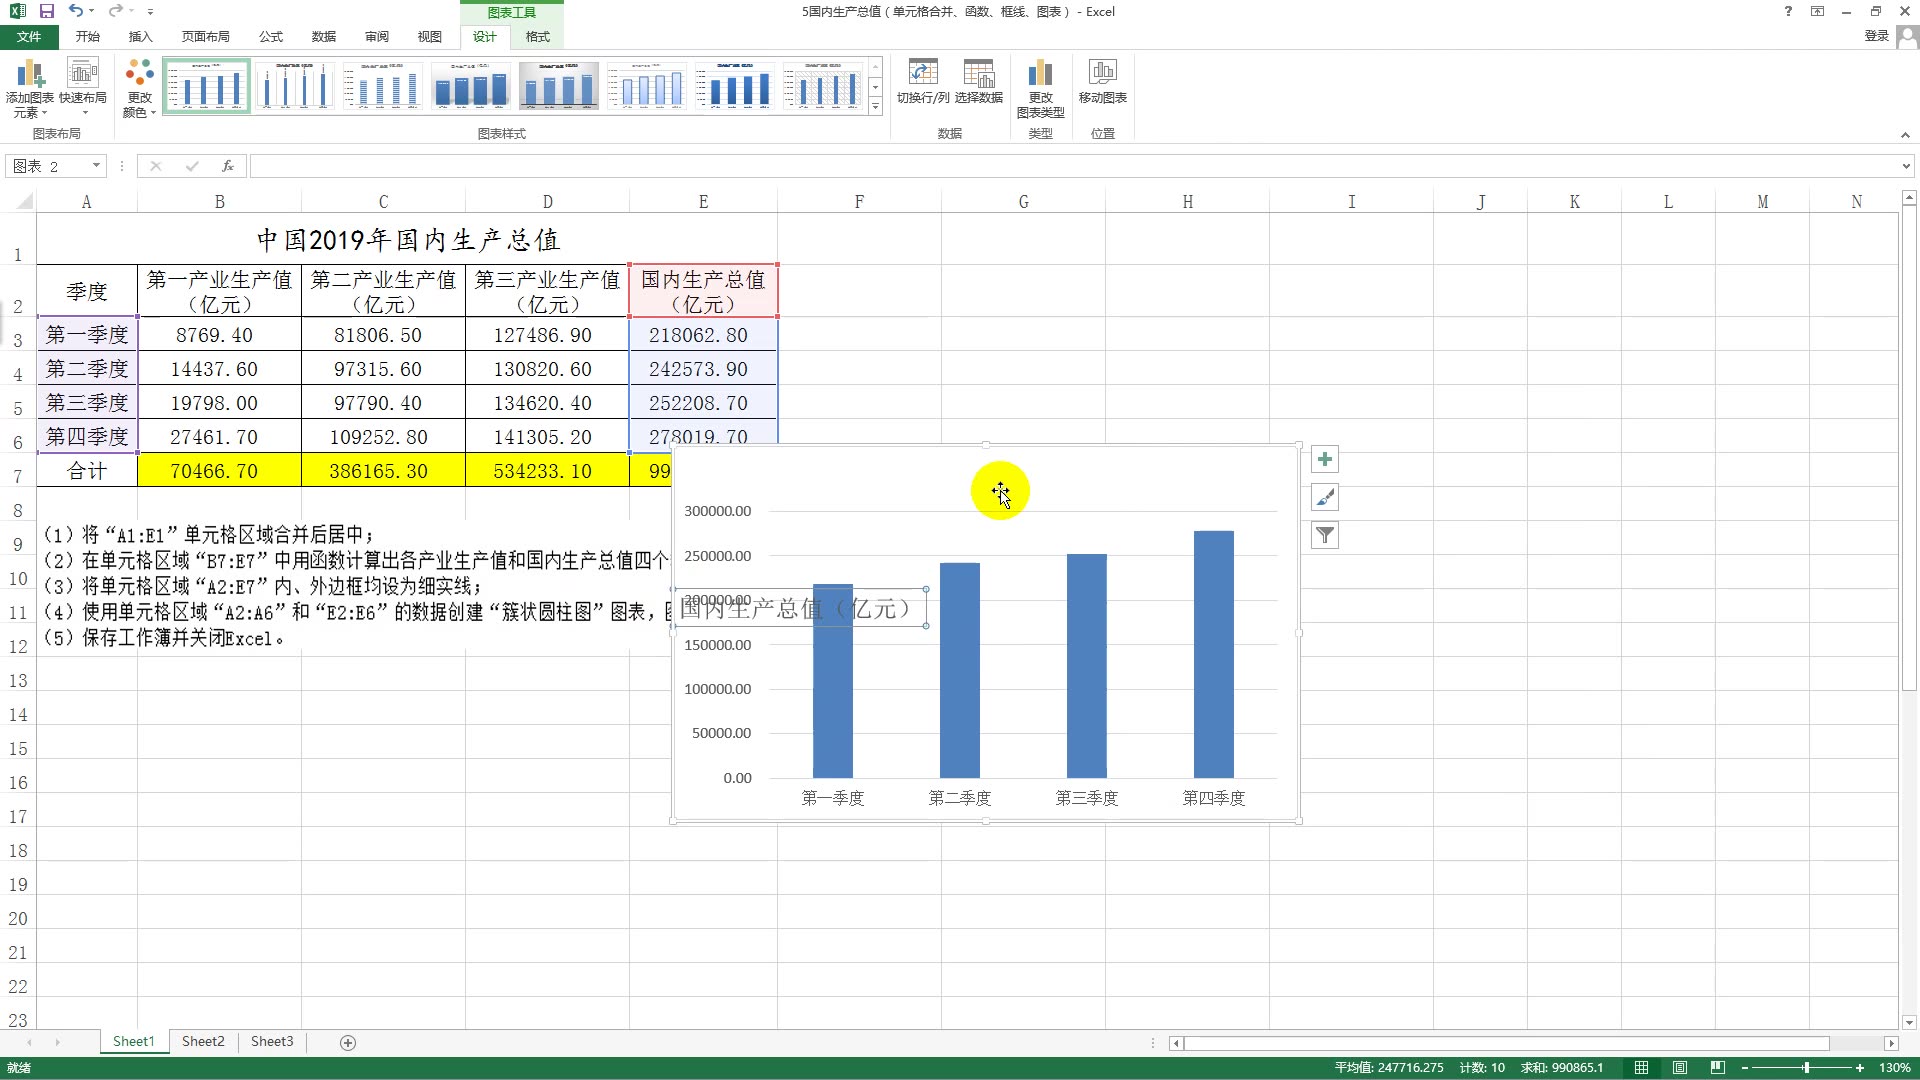Viewport: 1920px width, 1080px height.
Task: Select row 15 header
Action: [x=18, y=749]
